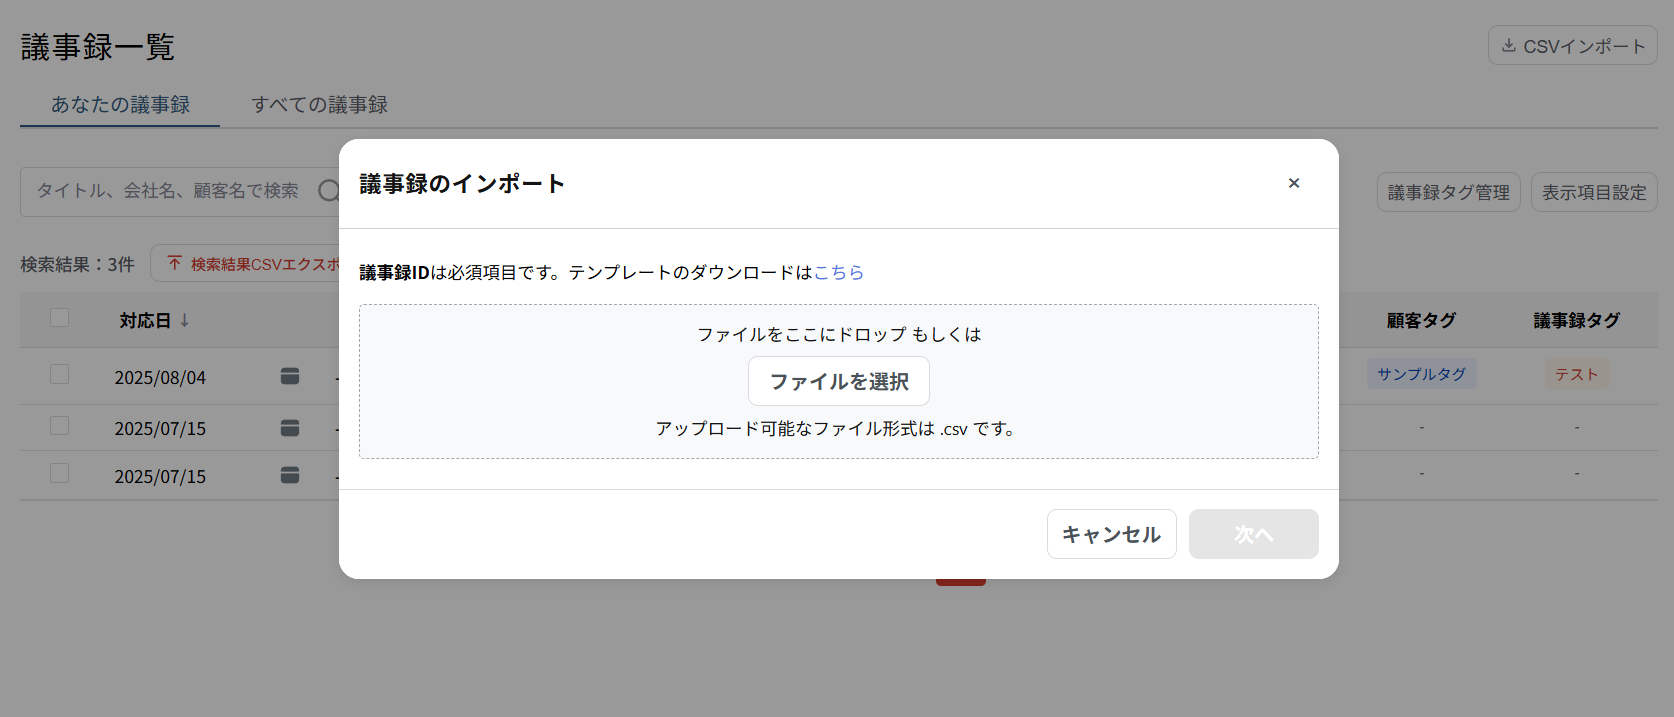1674x717 pixels.
Task: Click the CSVインポート download icon
Action: coord(1509,46)
